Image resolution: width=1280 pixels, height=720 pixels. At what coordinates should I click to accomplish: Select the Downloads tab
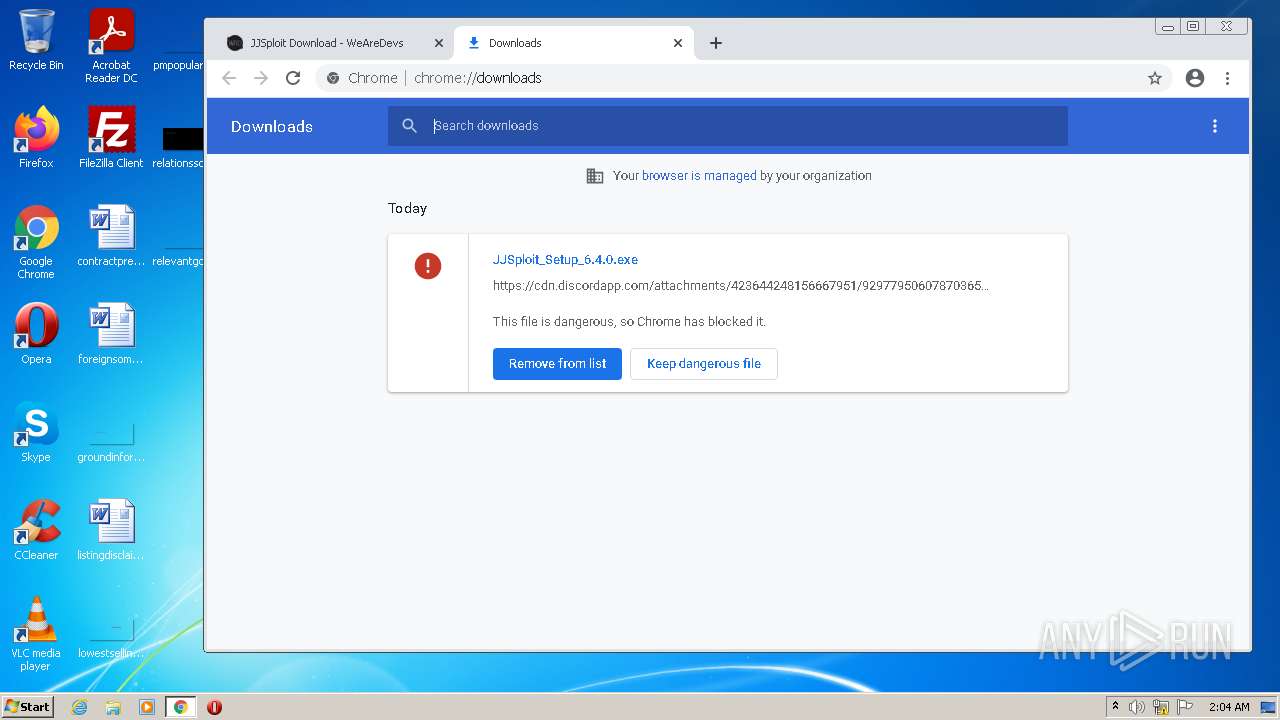click(x=574, y=43)
